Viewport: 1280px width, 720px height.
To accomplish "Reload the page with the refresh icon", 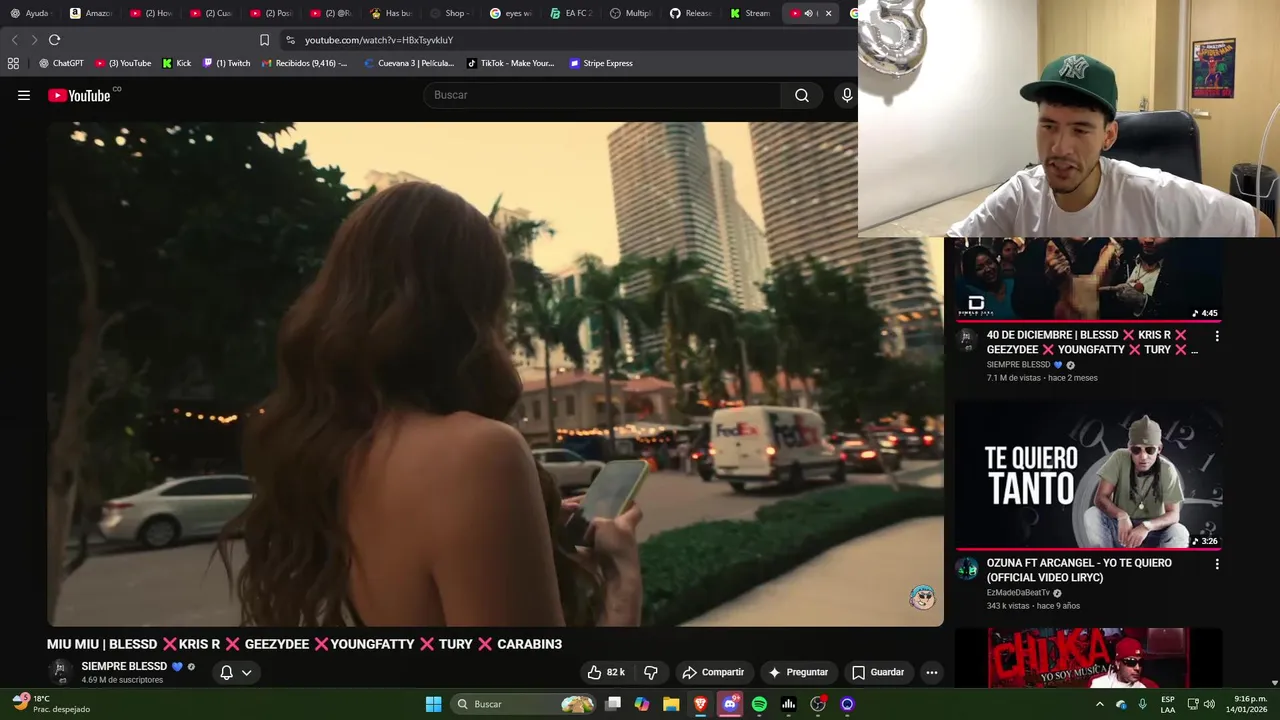I will [x=54, y=40].
